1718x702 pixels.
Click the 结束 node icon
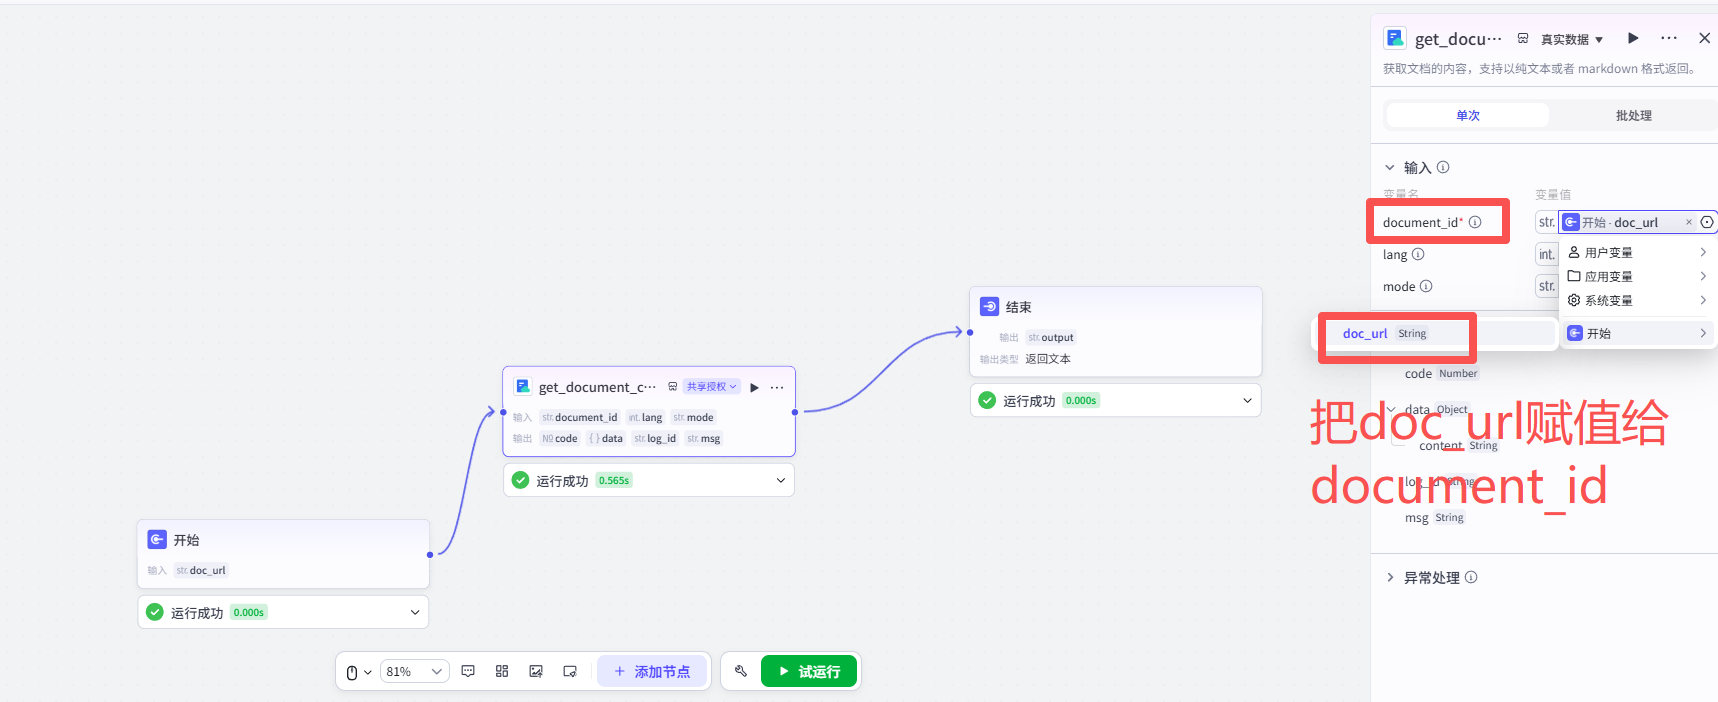[x=989, y=306]
